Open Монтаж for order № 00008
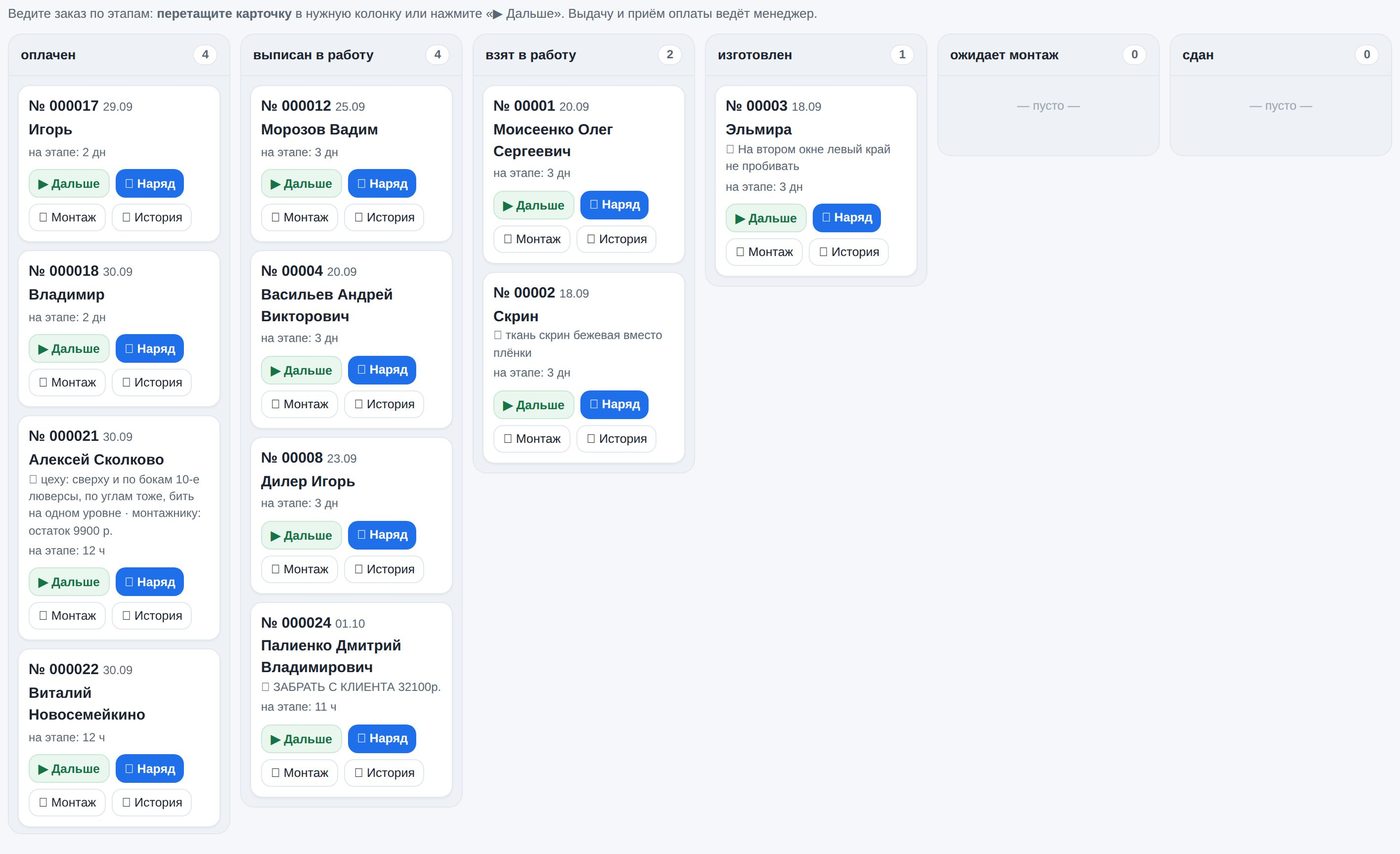The image size is (1400, 854). tap(299, 569)
